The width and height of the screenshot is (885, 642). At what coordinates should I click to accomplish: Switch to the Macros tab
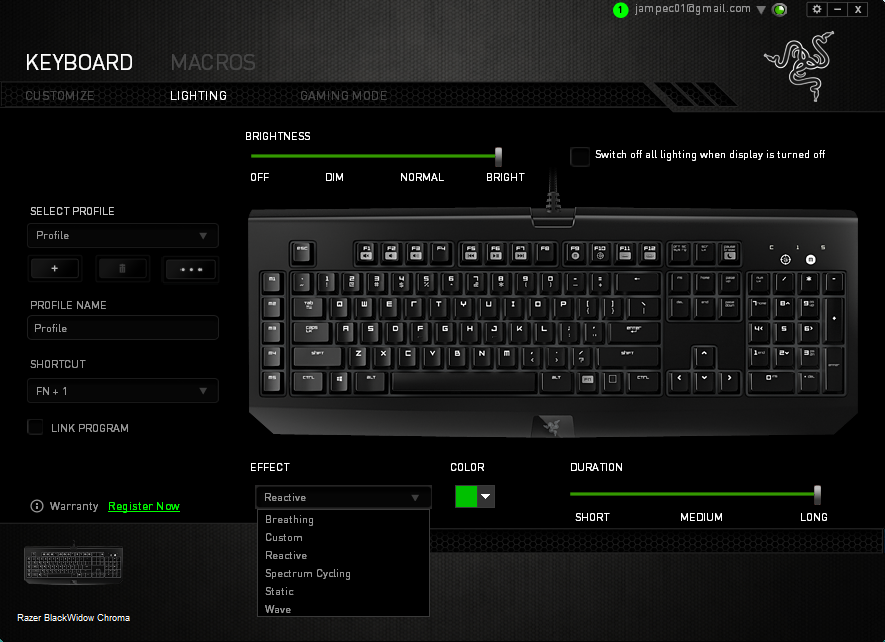pyautogui.click(x=213, y=62)
